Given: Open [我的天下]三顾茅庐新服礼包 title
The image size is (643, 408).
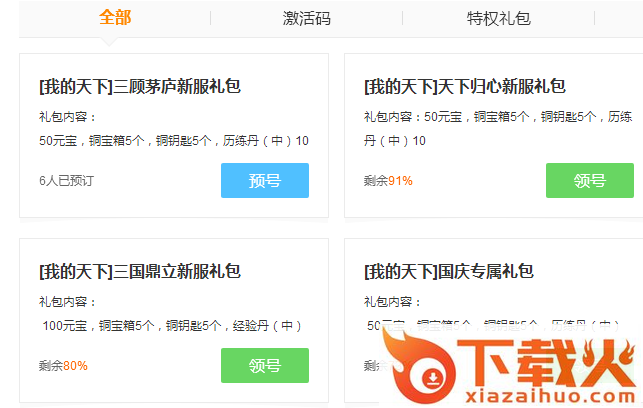Looking at the screenshot, I should tap(140, 87).
